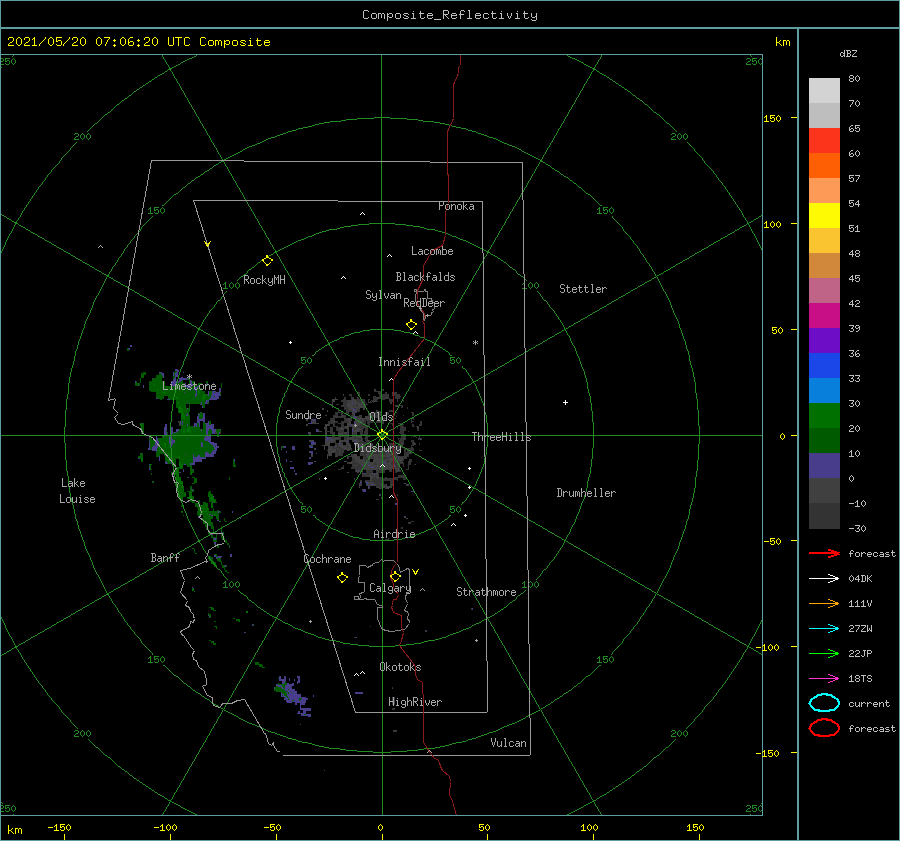Click the Strathmore label
Screen dimensions: 900x841
pos(486,592)
